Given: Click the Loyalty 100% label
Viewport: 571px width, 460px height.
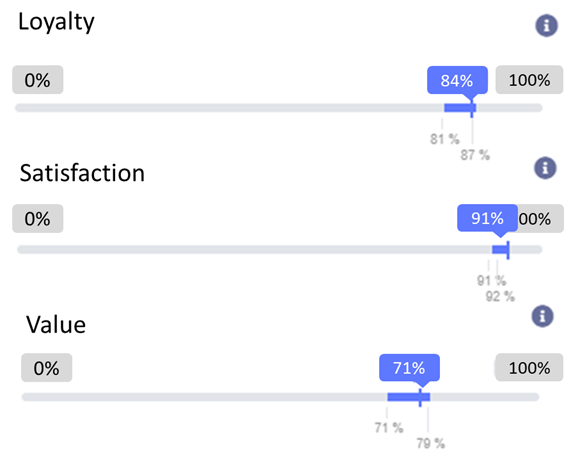Looking at the screenshot, I should click(529, 80).
